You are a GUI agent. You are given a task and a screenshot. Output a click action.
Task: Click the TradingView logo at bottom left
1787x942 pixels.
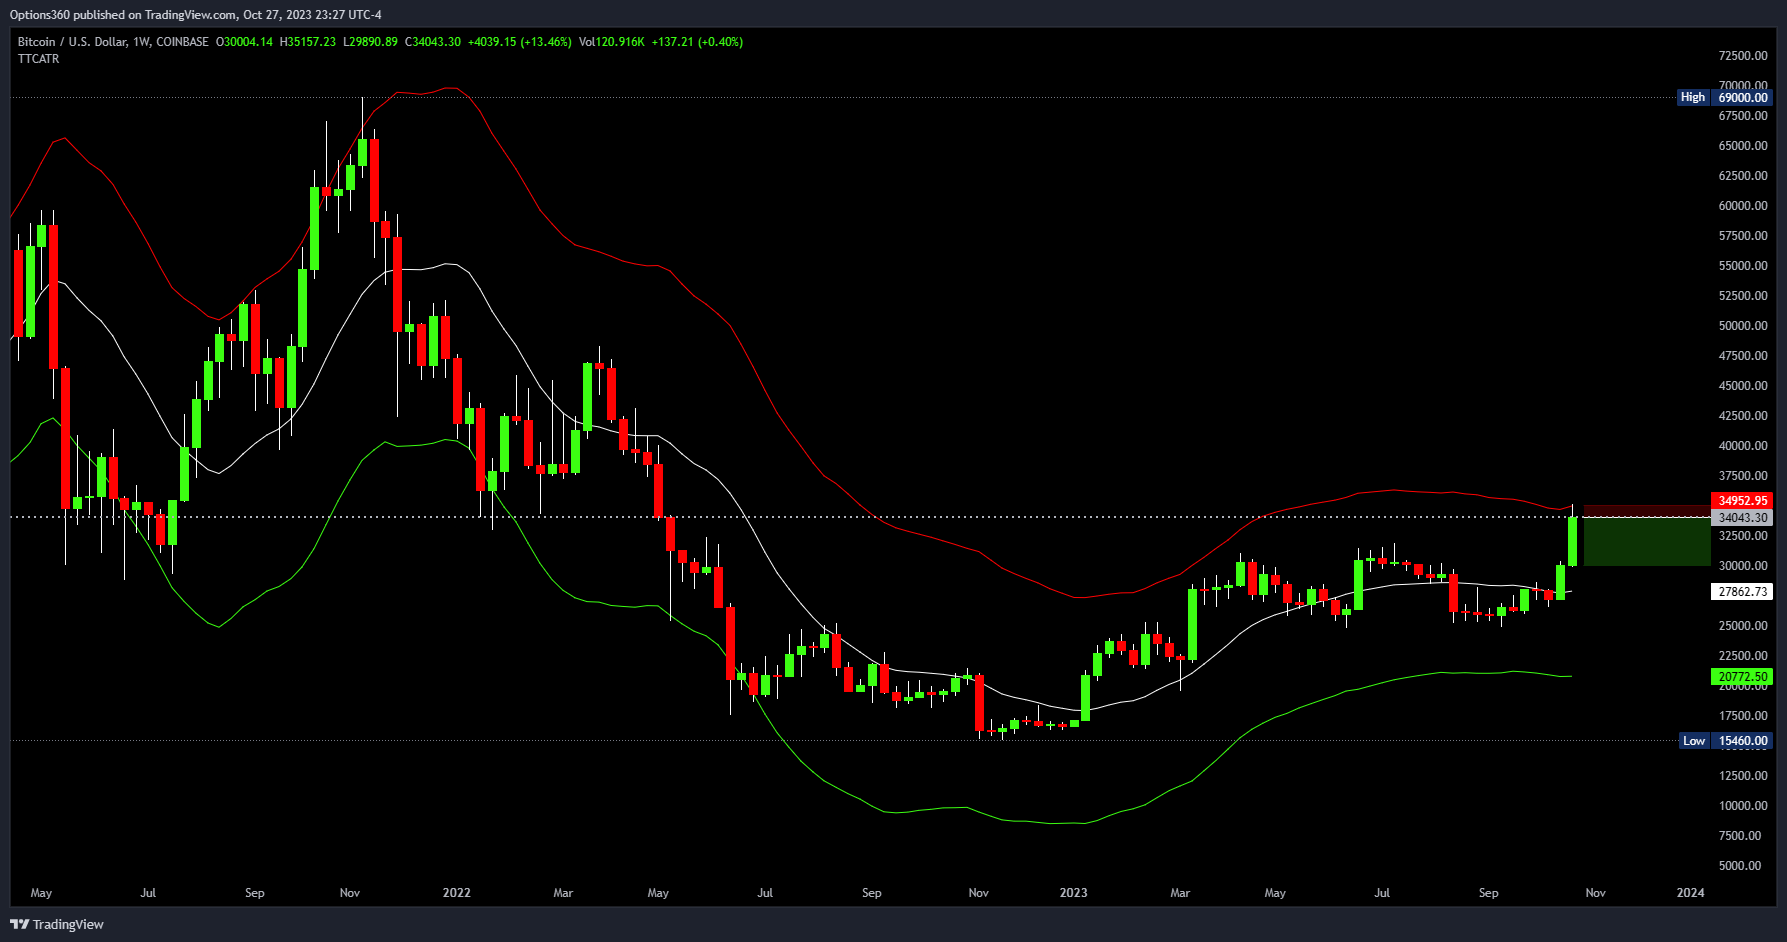pyautogui.click(x=58, y=924)
